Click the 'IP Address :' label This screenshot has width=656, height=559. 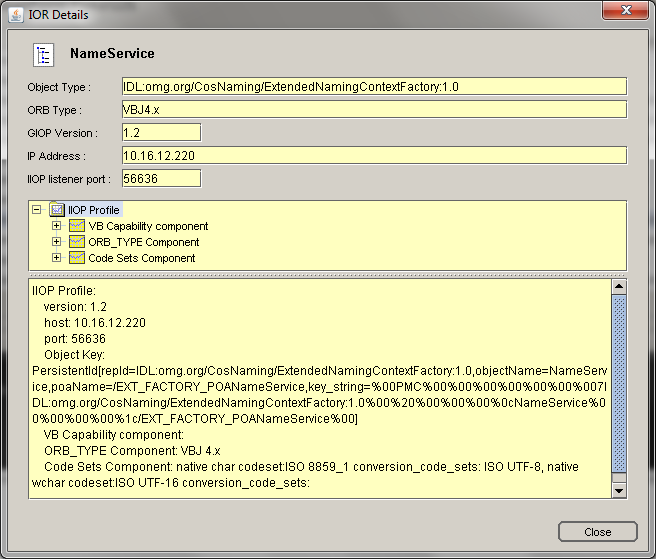click(56, 156)
